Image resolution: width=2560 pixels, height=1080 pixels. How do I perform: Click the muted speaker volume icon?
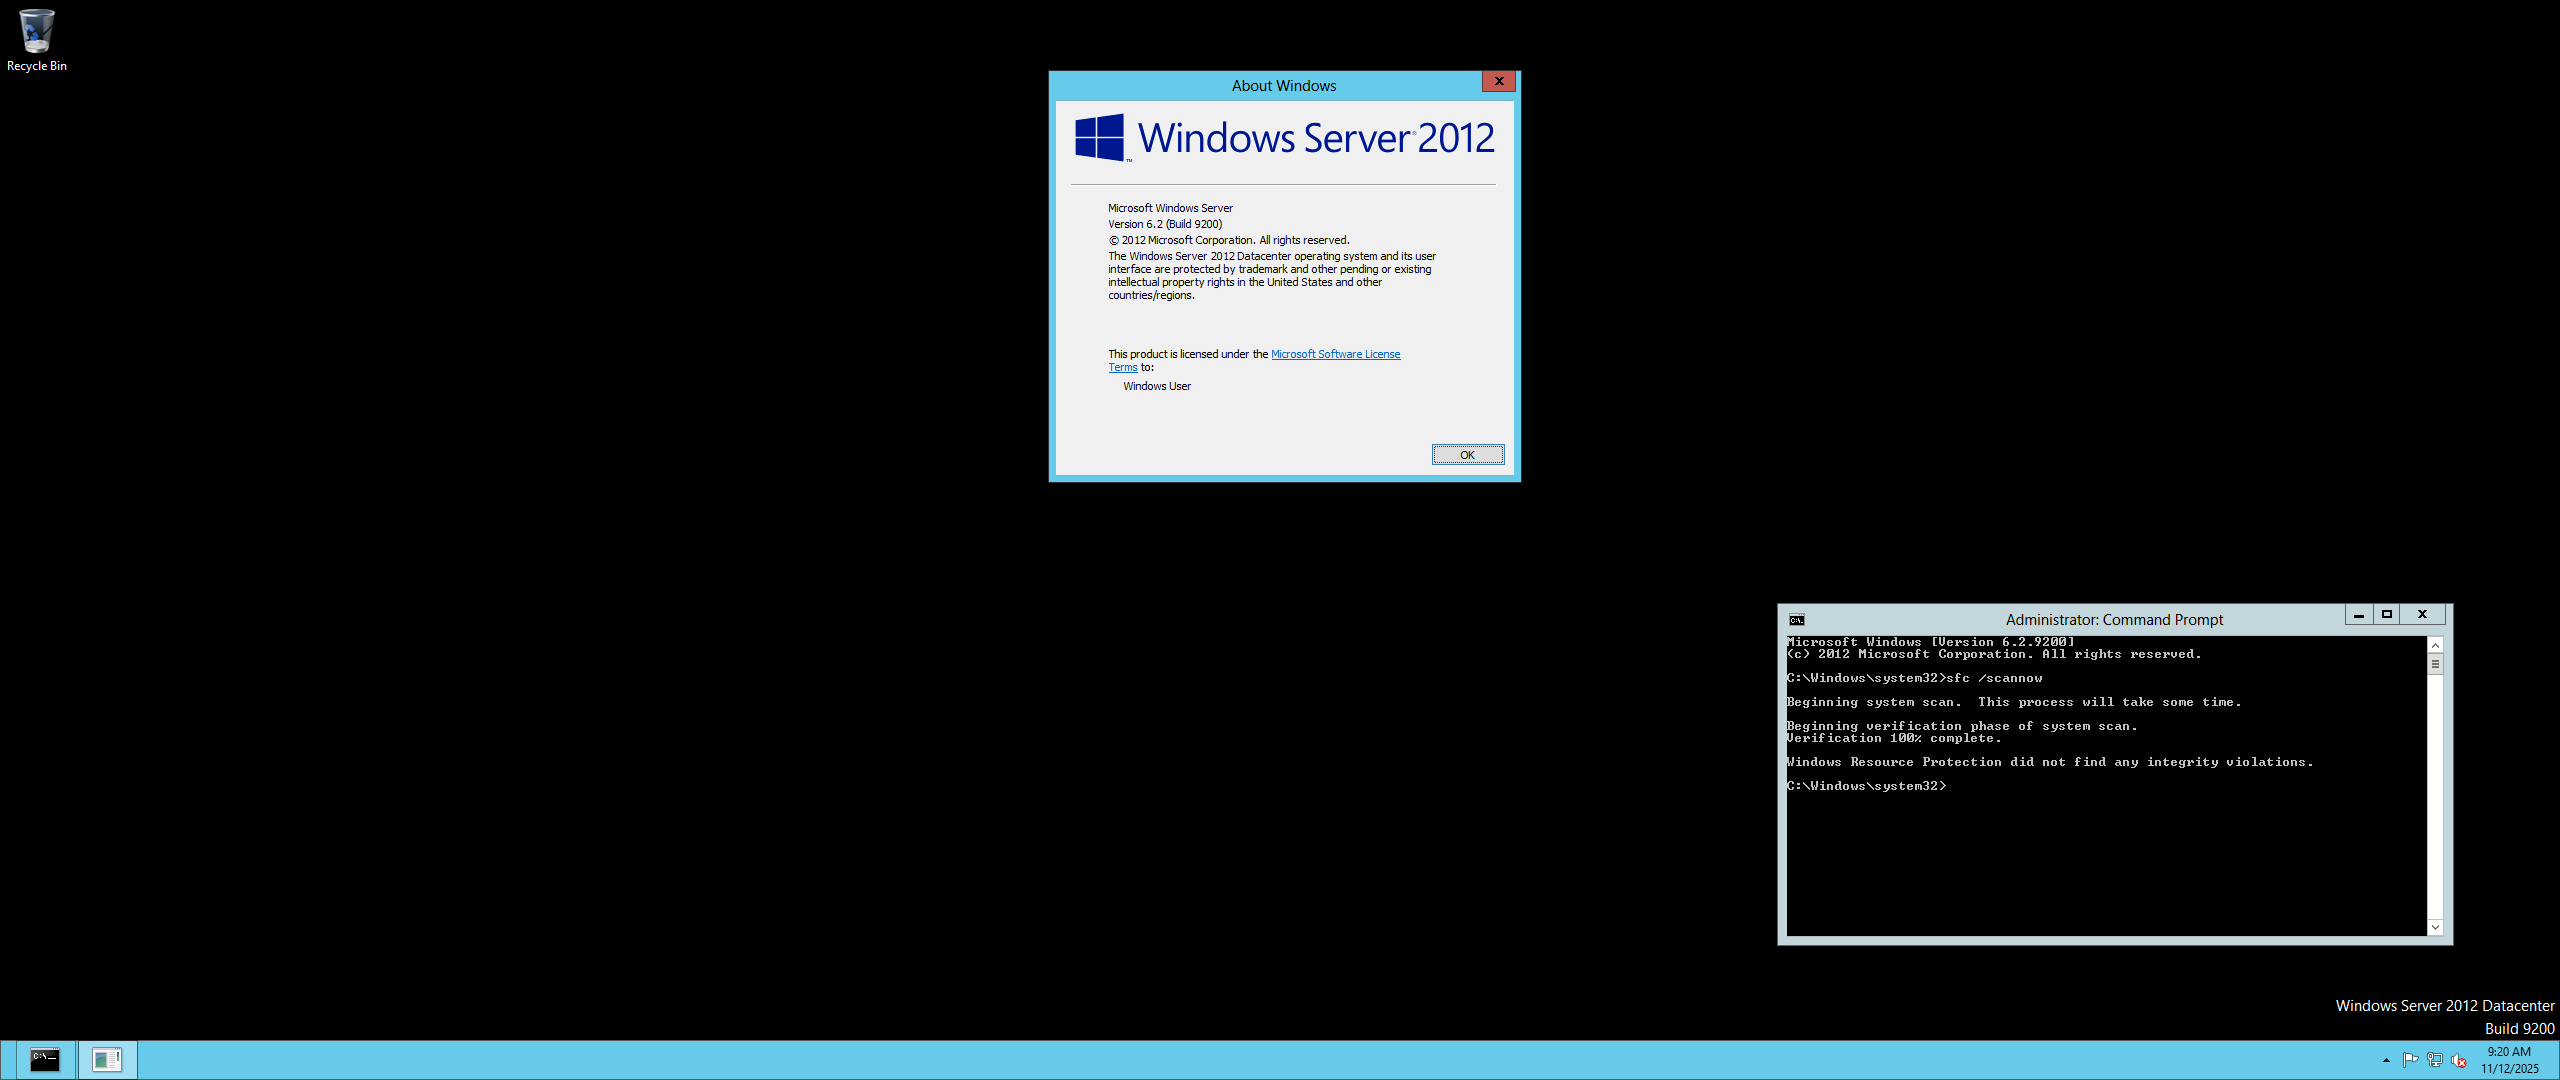(2459, 1060)
